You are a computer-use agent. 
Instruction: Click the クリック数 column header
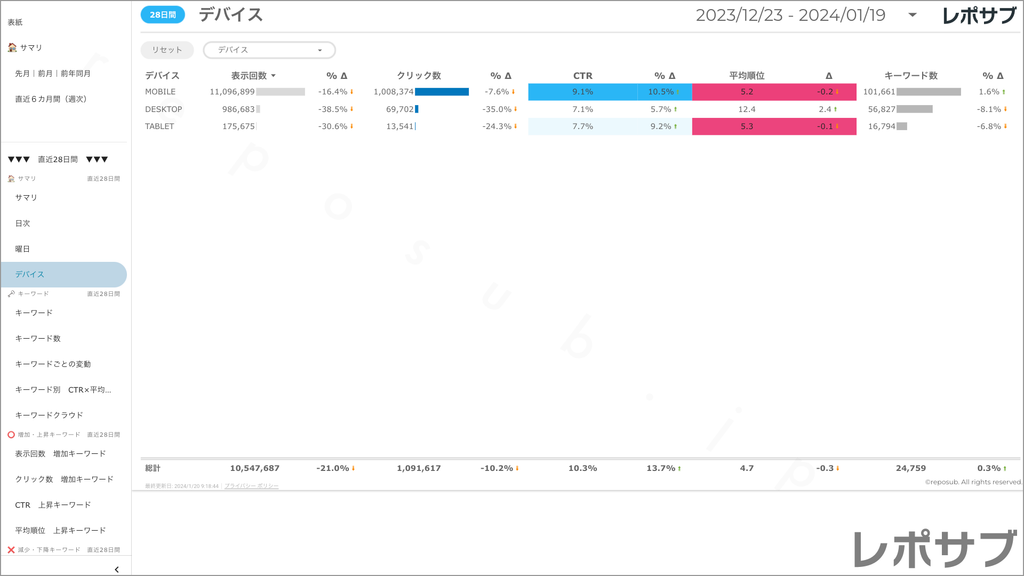[x=418, y=76]
